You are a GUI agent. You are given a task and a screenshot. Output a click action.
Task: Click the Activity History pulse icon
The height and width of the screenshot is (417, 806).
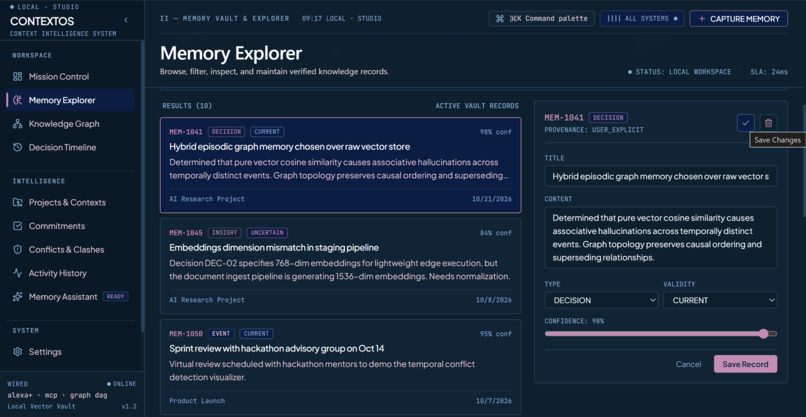point(17,274)
